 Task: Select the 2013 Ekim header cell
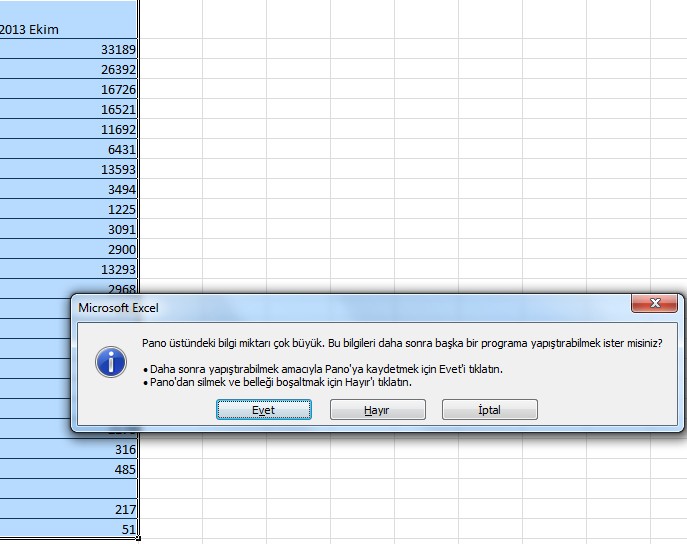[68, 29]
